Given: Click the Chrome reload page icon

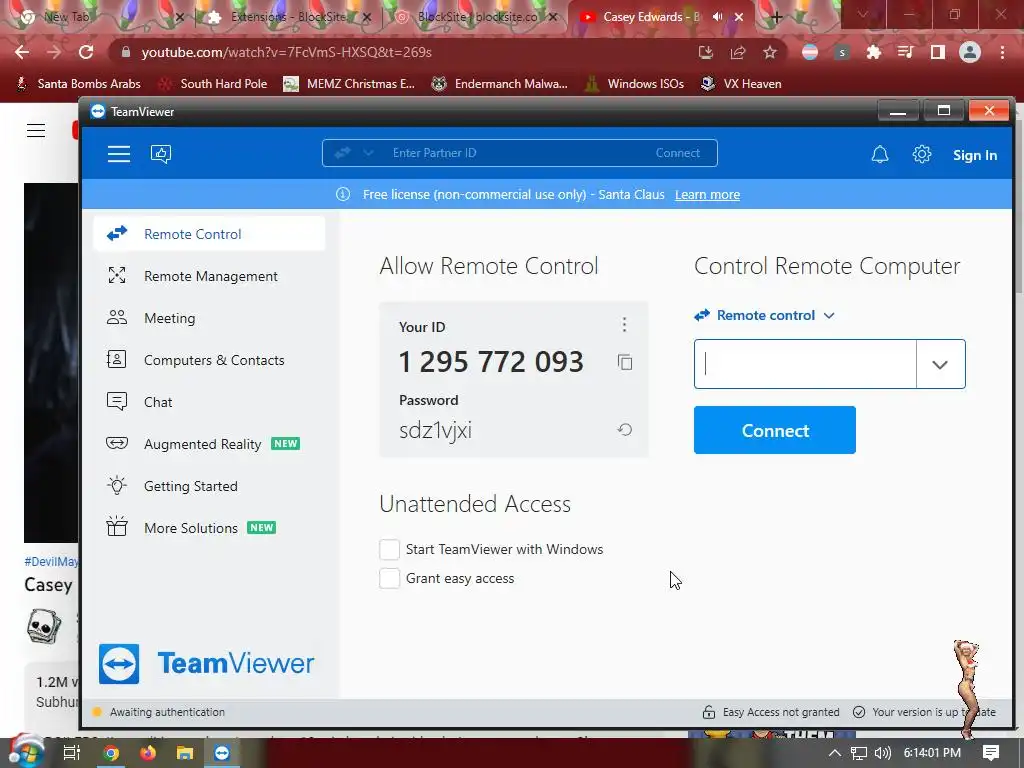Looking at the screenshot, I should click(x=86, y=52).
